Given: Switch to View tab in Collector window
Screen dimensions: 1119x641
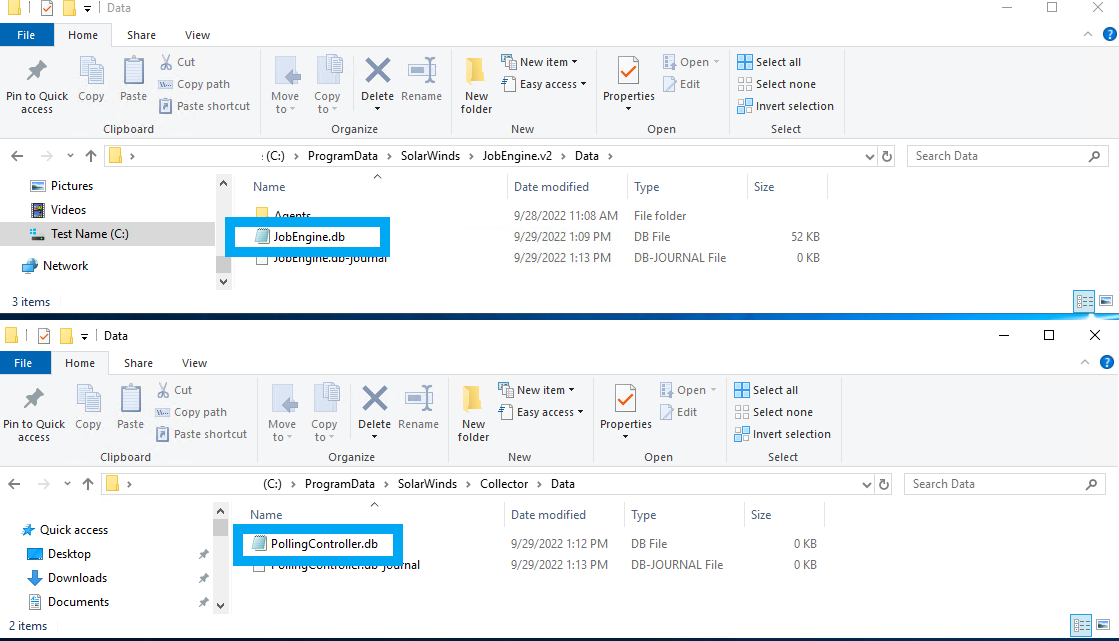Looking at the screenshot, I should point(195,363).
